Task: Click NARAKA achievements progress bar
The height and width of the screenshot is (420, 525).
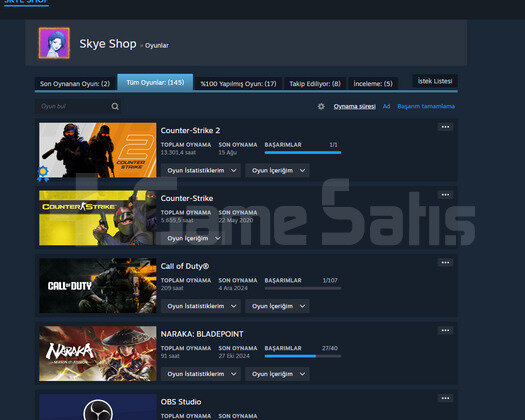Action: pos(303,356)
